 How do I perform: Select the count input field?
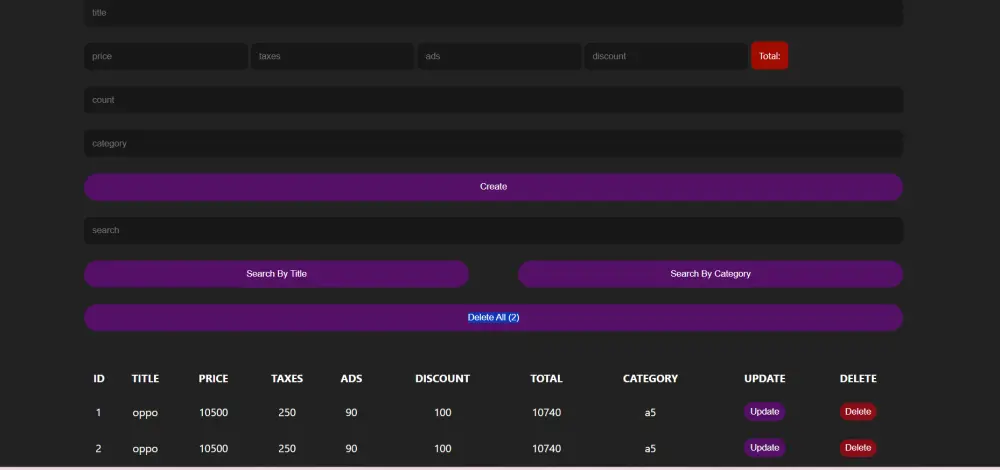click(x=493, y=100)
